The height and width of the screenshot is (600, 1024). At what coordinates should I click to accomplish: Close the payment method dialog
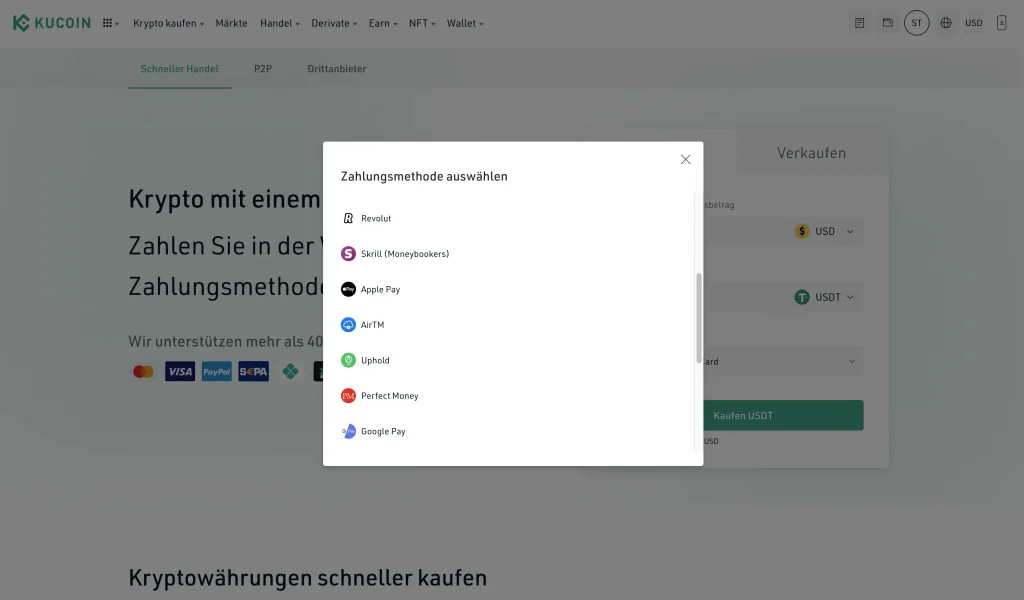[x=685, y=159]
